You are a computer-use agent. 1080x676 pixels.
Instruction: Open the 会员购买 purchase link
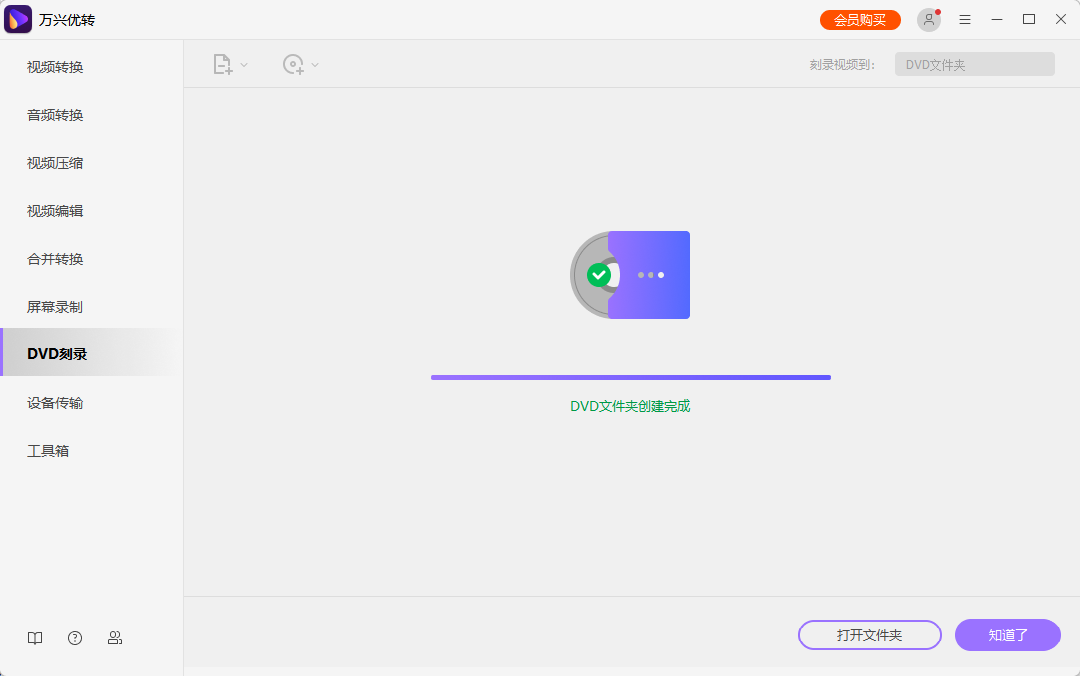click(860, 19)
